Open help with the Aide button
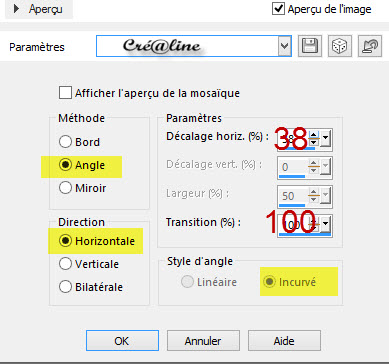The image size is (389, 364). [284, 341]
